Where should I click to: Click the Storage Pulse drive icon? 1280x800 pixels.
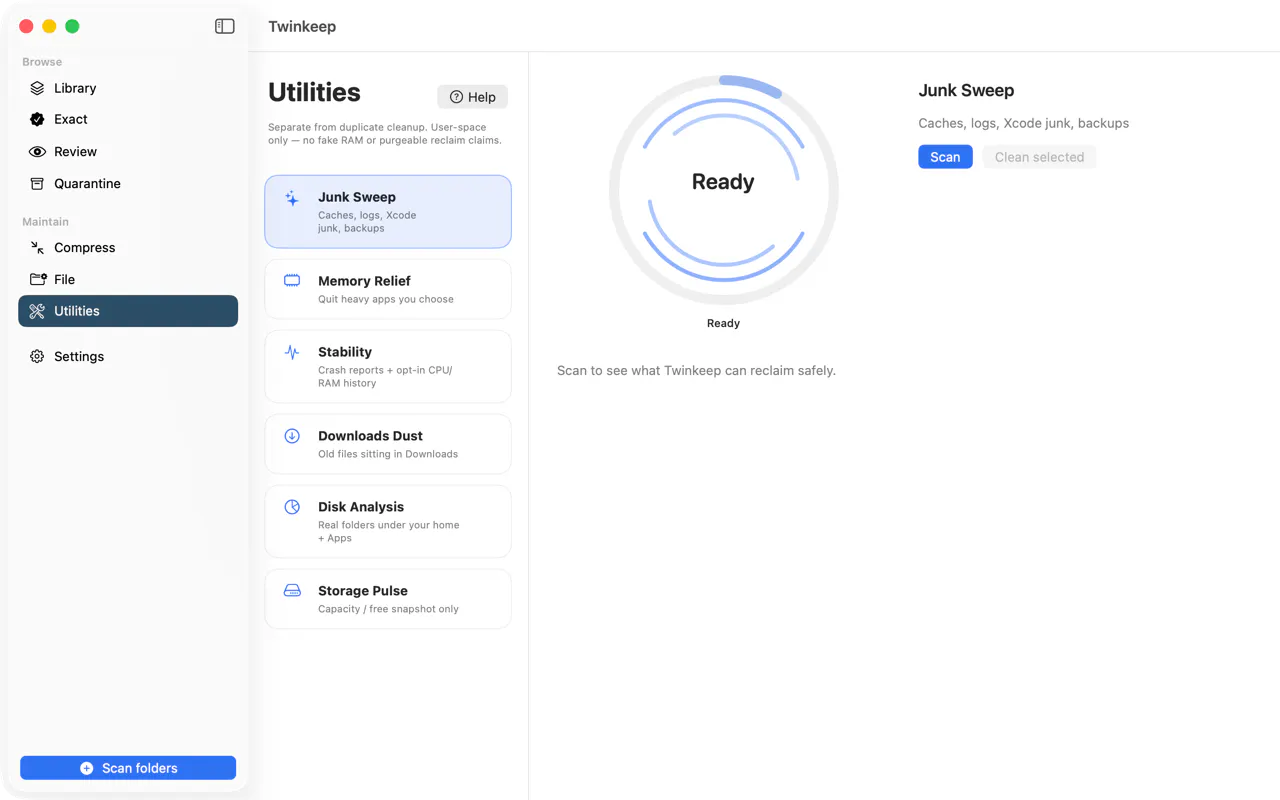tap(292, 591)
